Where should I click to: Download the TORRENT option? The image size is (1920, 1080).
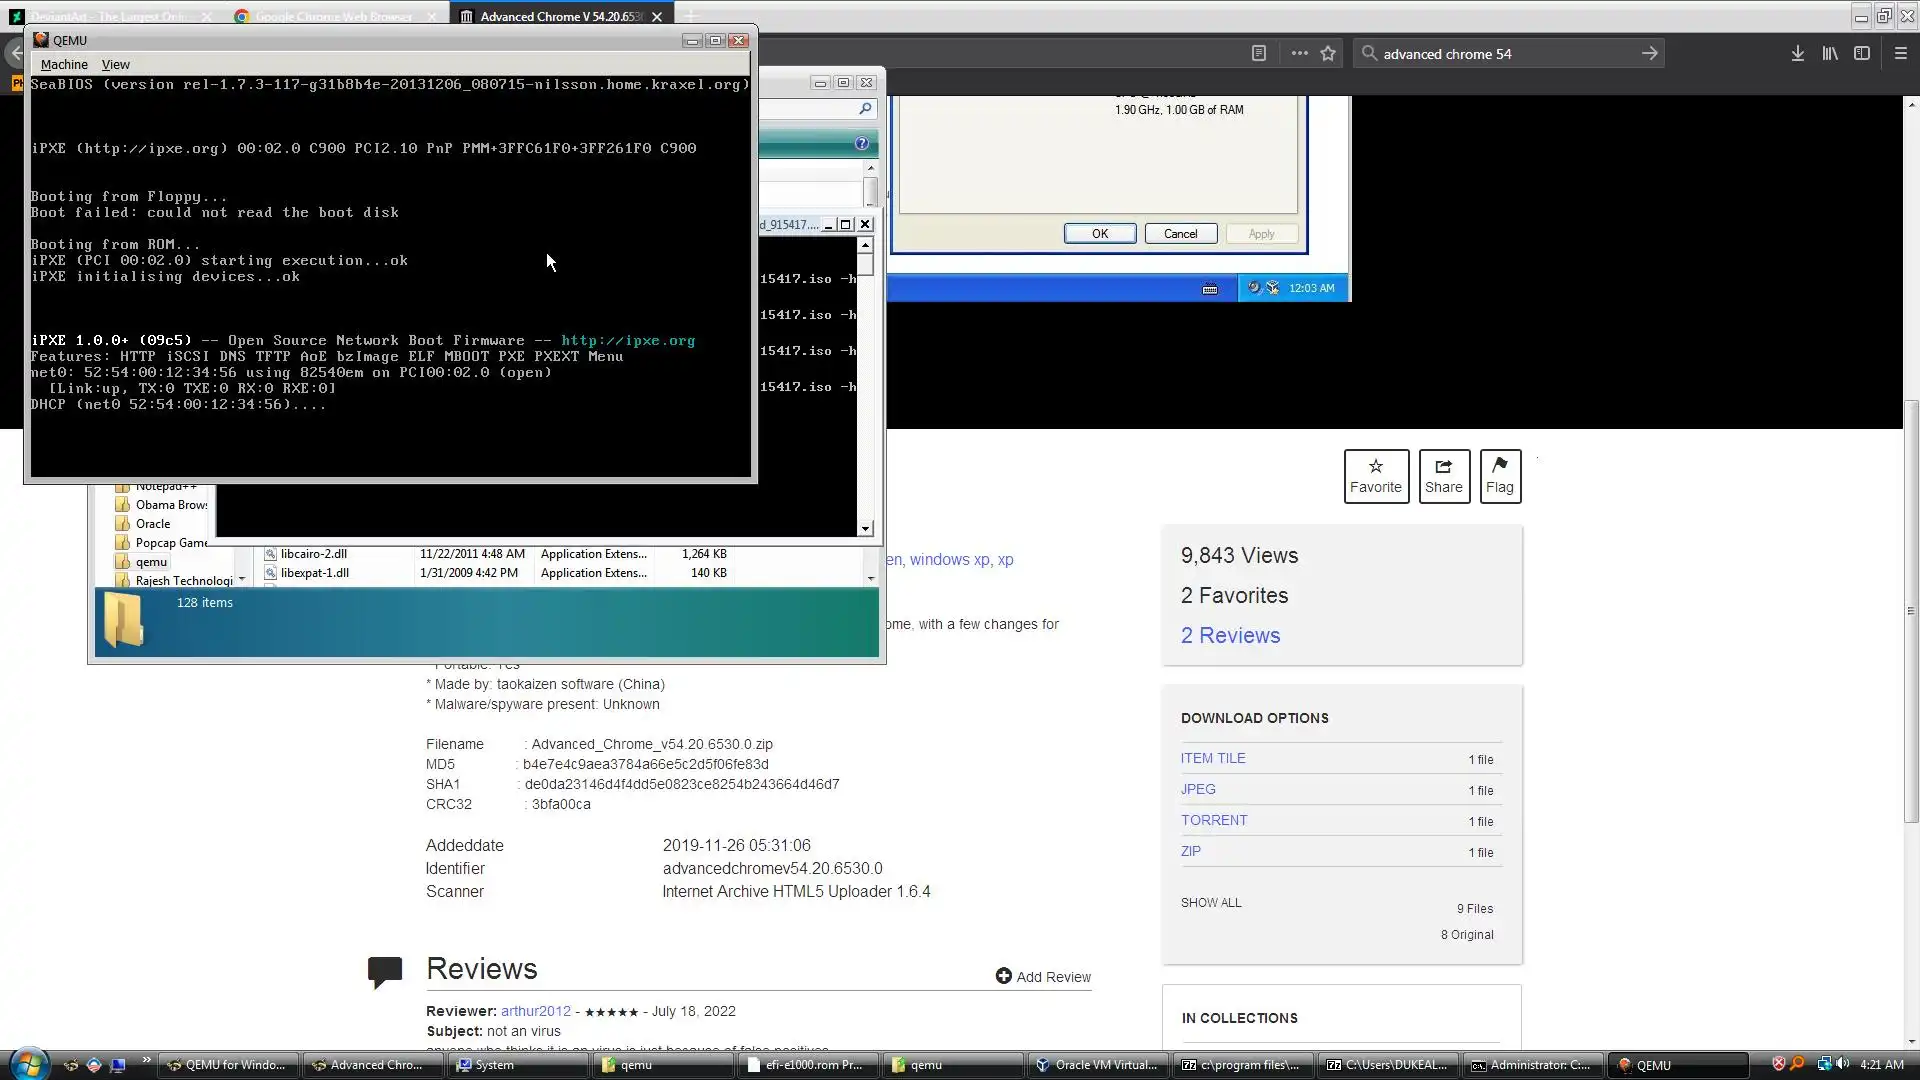(1213, 820)
